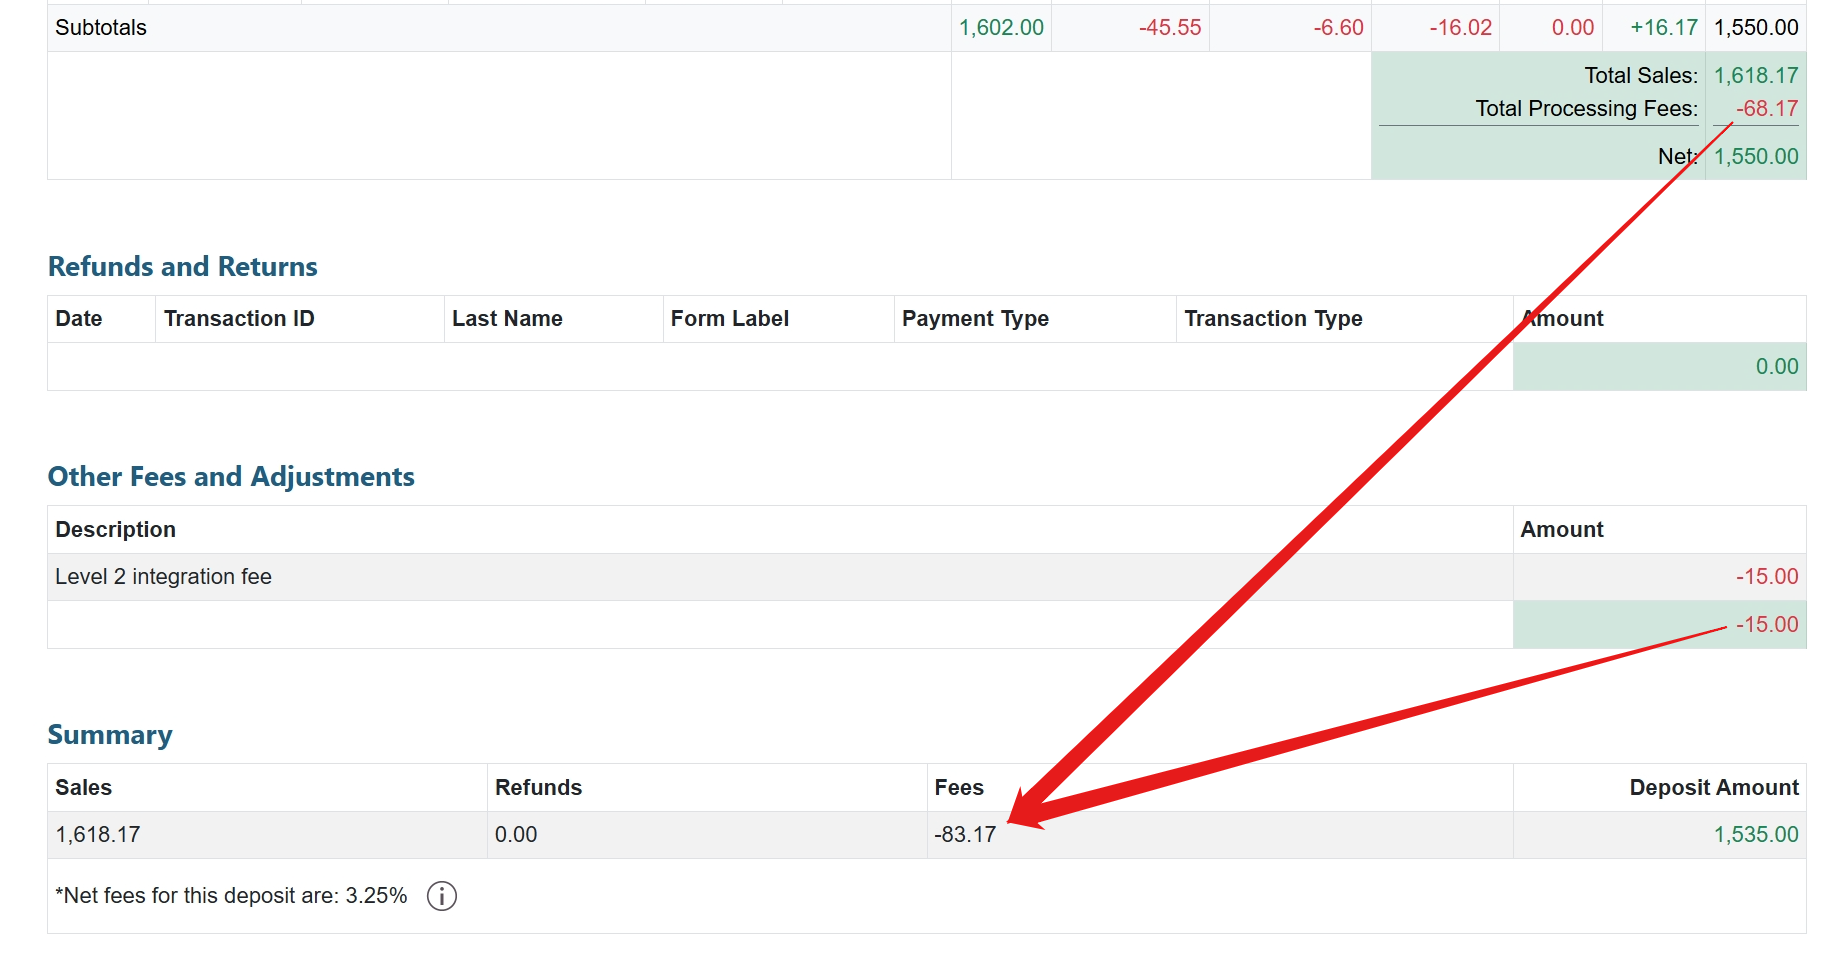Select the Other Fees and Adjustments heading
Image resolution: width=1848 pixels, height=963 pixels.
tap(231, 477)
